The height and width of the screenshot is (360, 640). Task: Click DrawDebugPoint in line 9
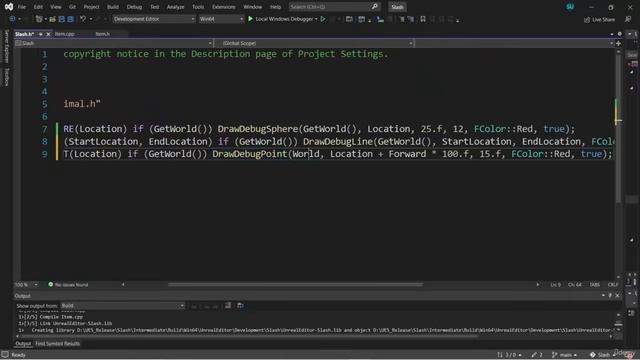tap(249, 154)
